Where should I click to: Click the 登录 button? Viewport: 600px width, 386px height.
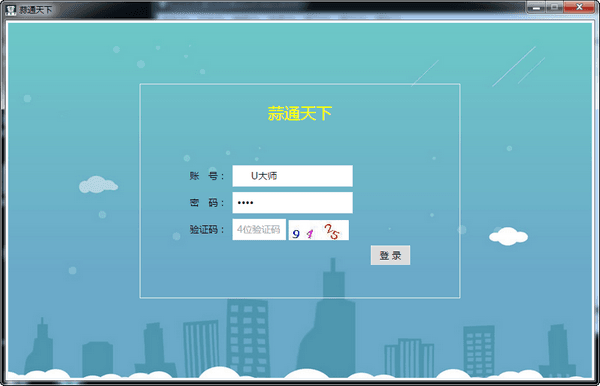[390, 255]
